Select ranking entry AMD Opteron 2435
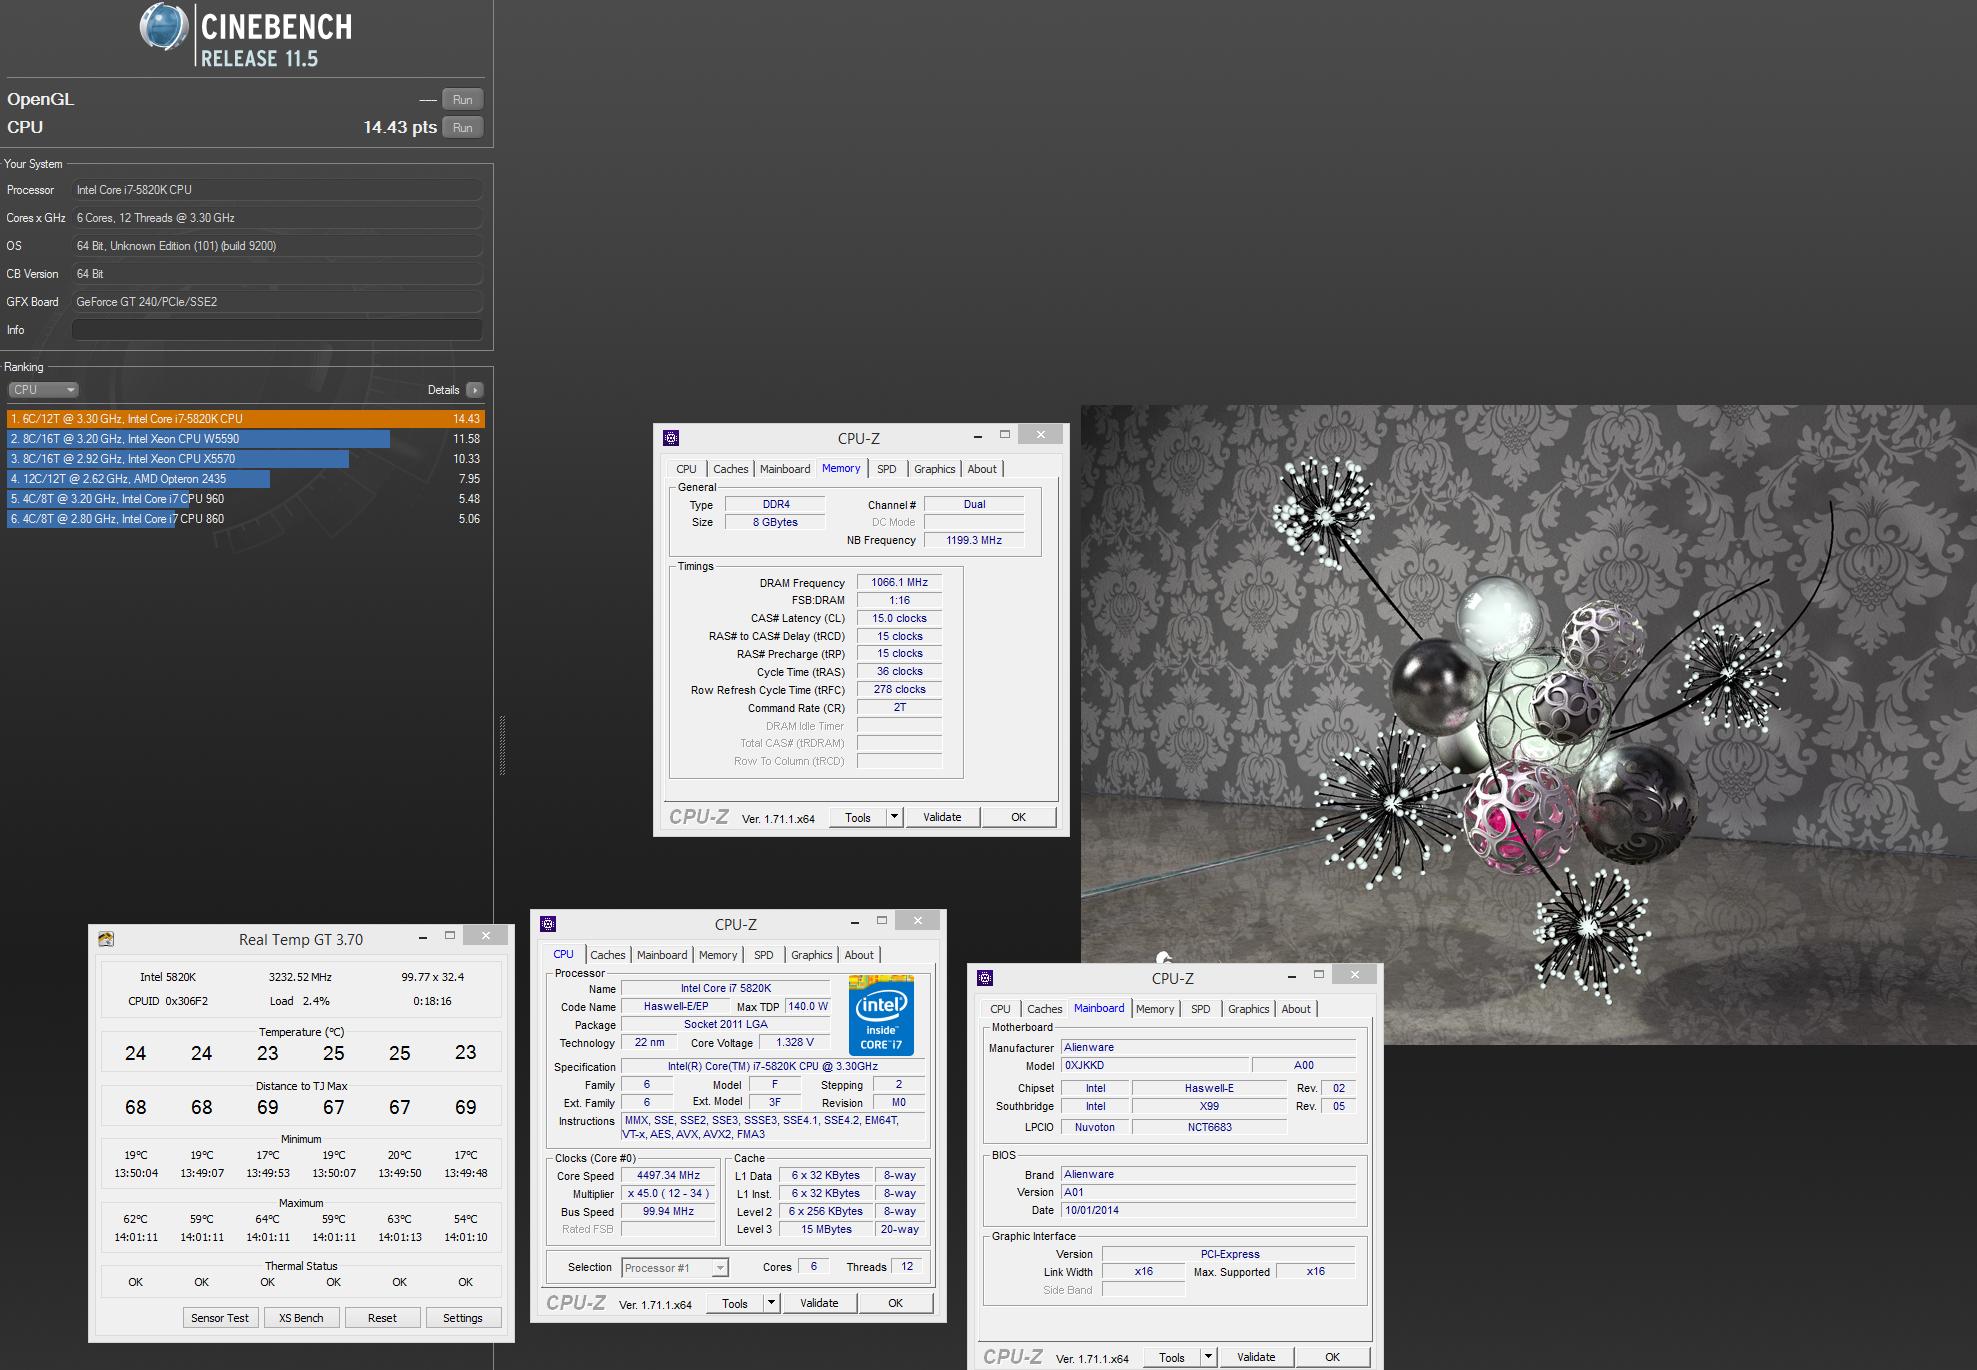 pos(245,479)
